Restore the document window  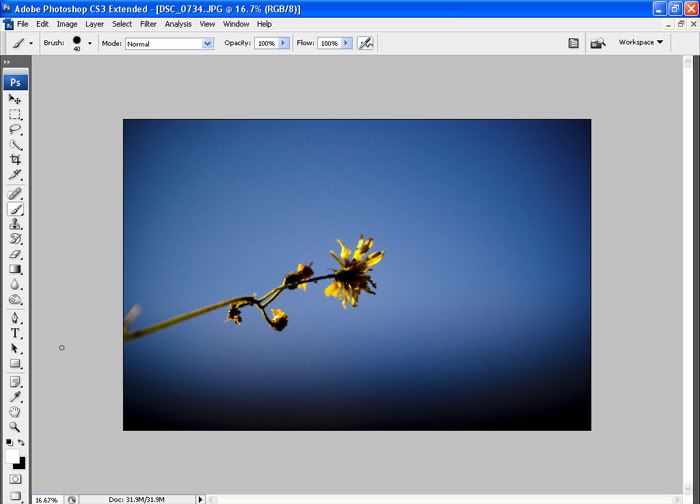coord(681,24)
